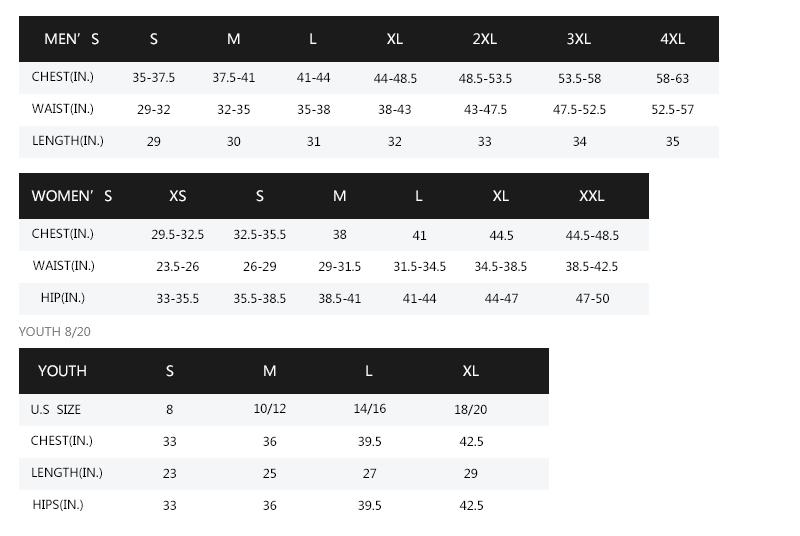Click women's XS chest value 29.5-32.5
Screen dimensions: 800x536
point(178,235)
